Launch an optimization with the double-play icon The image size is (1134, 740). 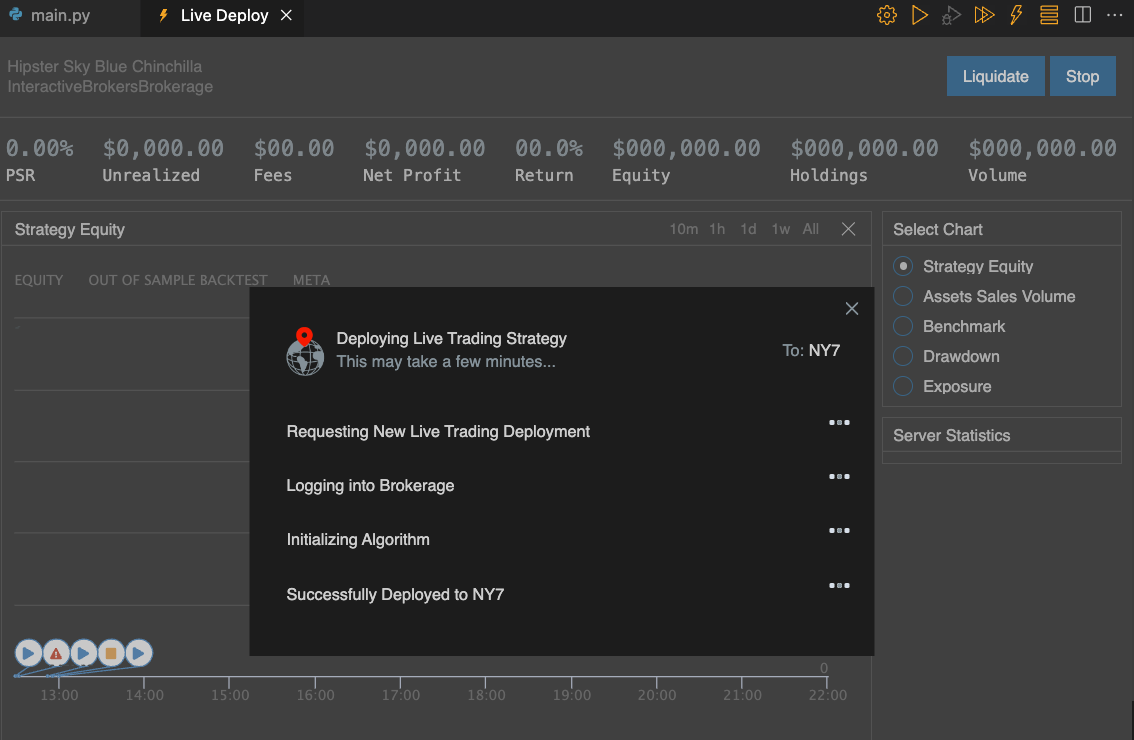[x=983, y=15]
